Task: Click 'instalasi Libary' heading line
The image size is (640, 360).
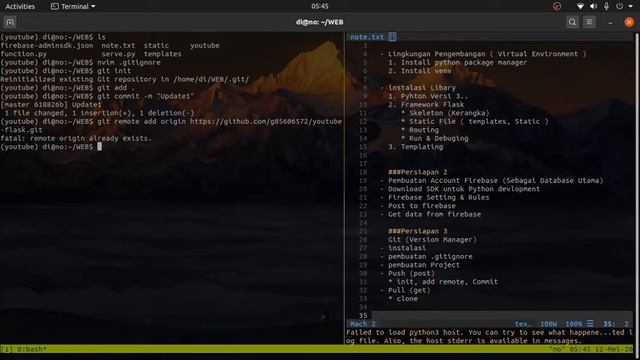Action: coord(418,88)
